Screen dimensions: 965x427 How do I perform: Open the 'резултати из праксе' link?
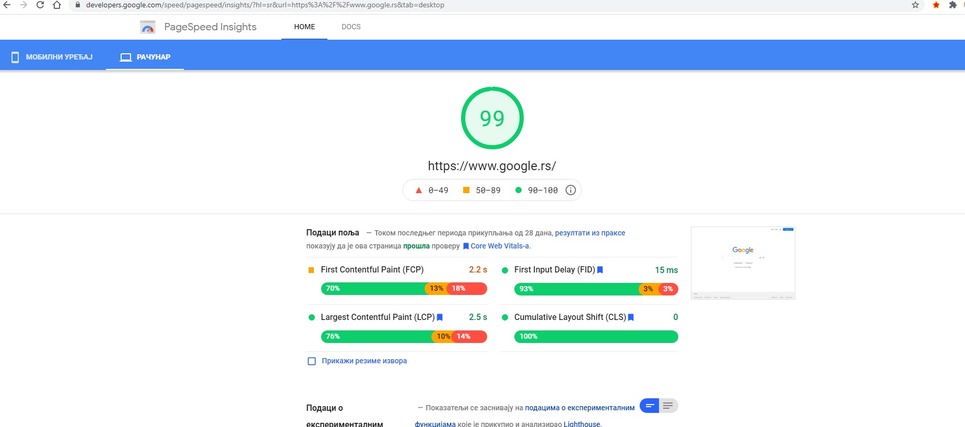[590, 233]
